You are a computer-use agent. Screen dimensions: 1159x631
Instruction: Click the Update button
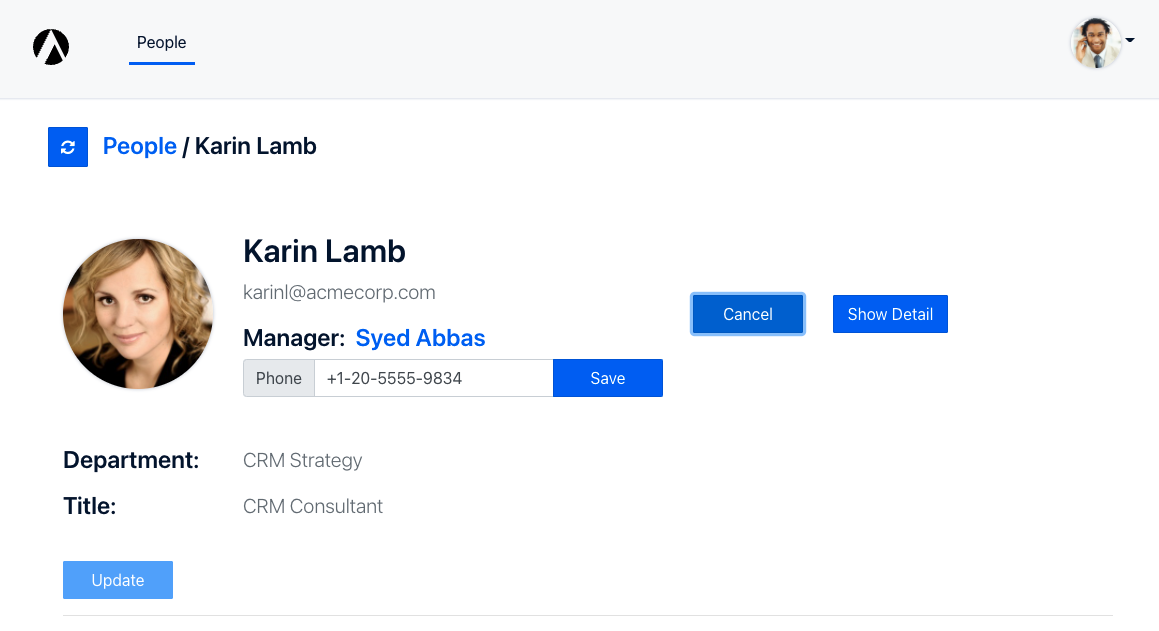click(x=118, y=580)
